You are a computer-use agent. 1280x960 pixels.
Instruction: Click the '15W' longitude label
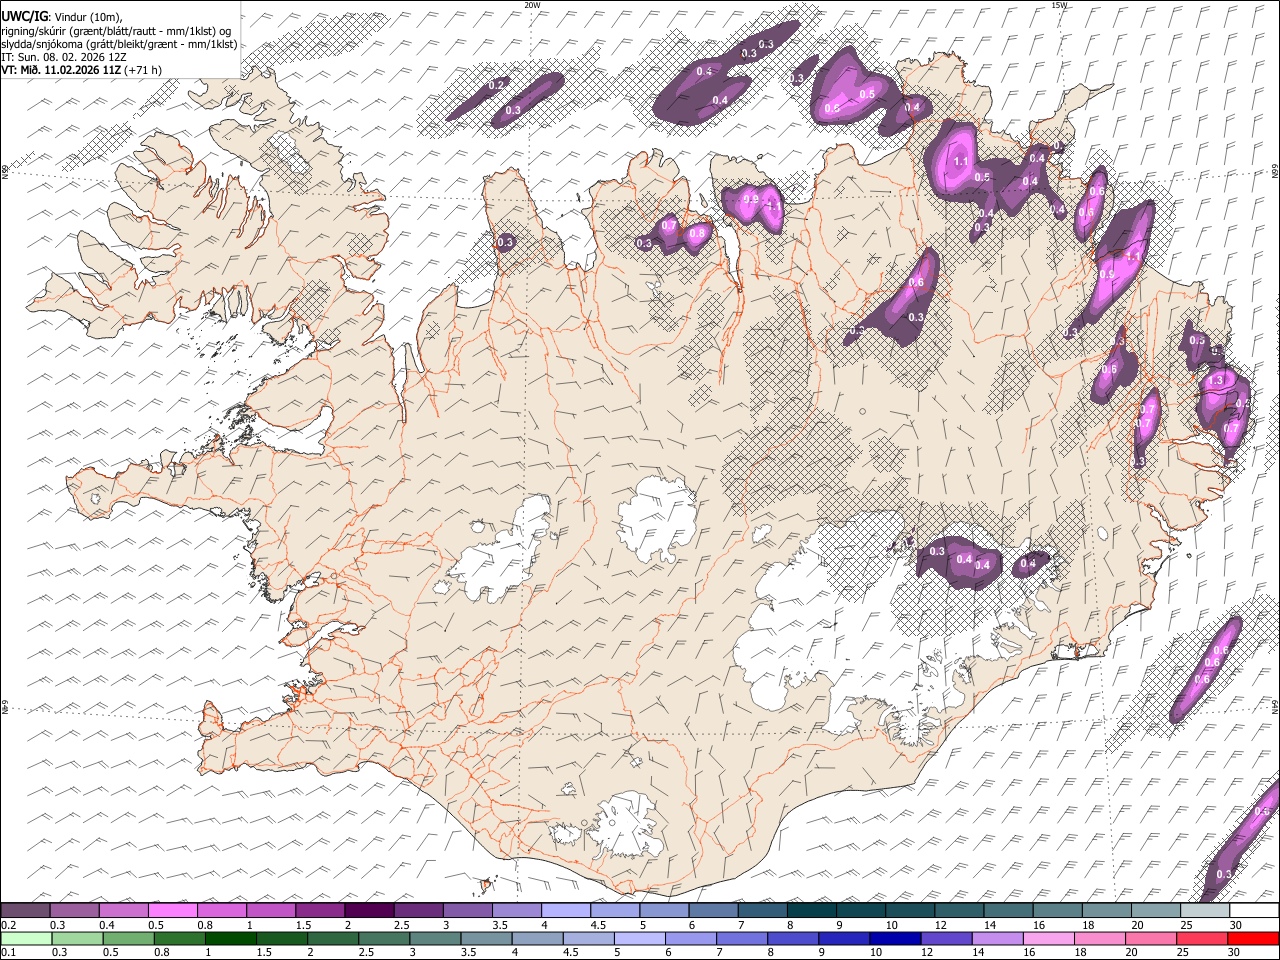1060,5
